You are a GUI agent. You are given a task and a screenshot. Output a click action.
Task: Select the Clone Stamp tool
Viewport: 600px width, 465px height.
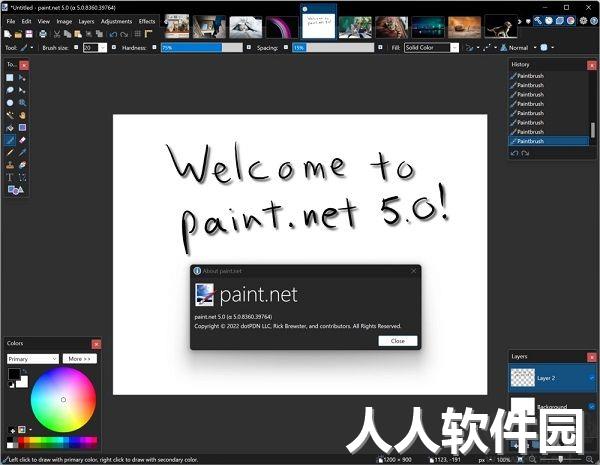pos(10,165)
